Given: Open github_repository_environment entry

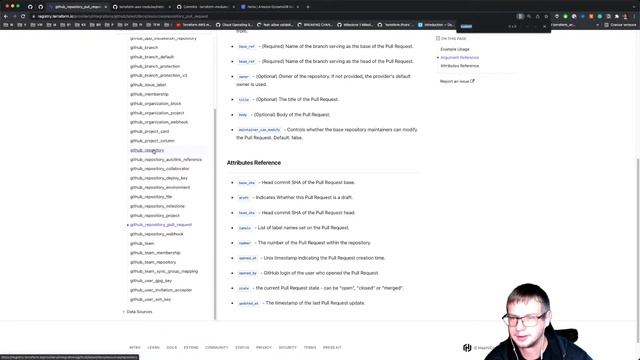Looking at the screenshot, I should tap(160, 188).
